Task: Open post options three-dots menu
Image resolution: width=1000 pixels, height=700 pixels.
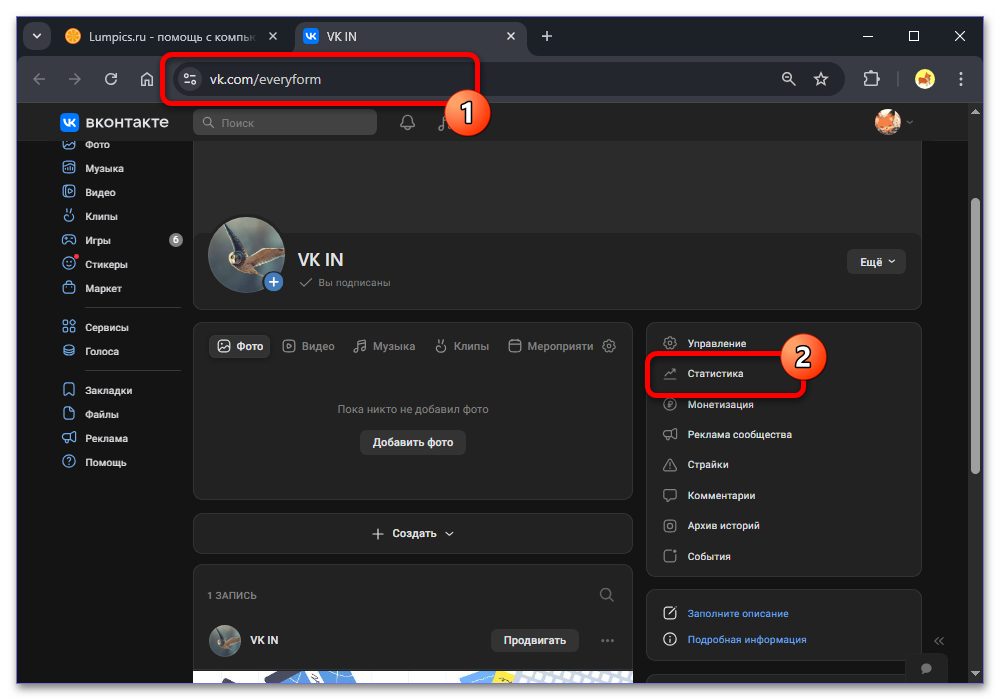Action: click(x=607, y=641)
